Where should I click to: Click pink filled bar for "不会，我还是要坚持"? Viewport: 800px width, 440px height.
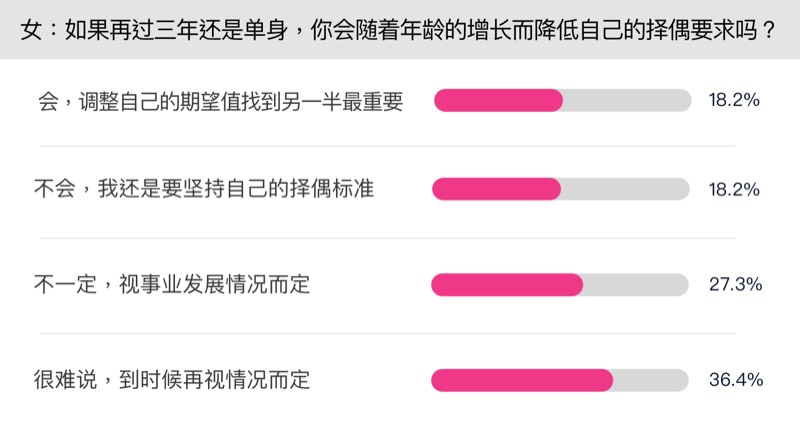tap(496, 189)
